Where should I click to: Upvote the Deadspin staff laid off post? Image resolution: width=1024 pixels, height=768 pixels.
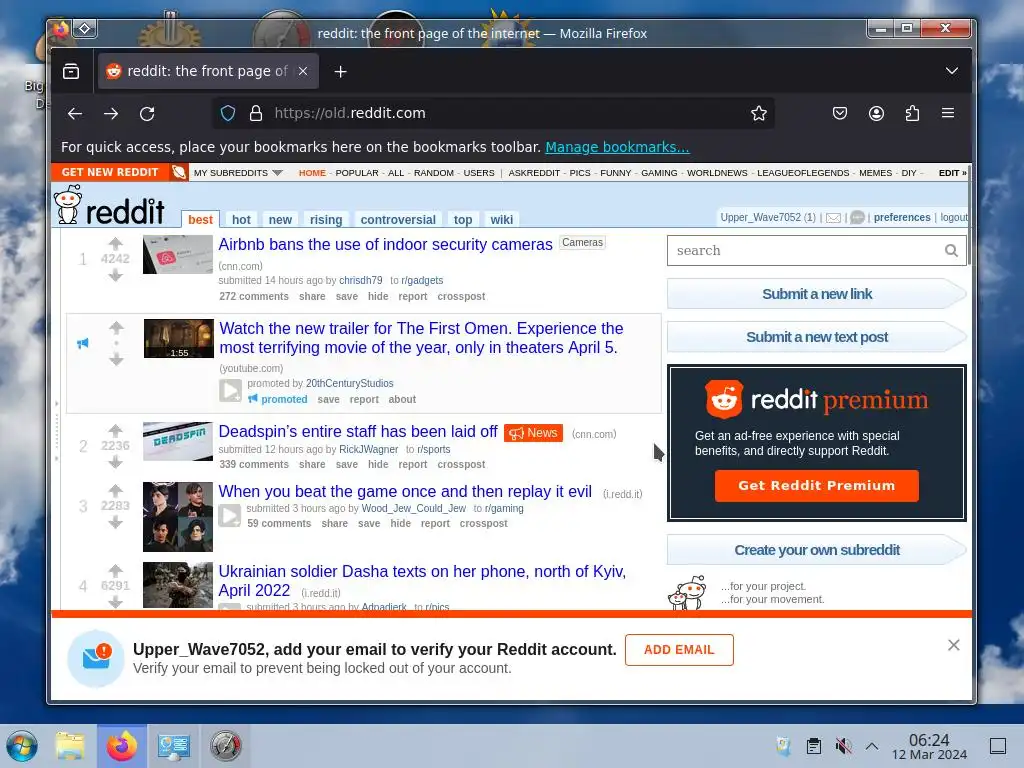pos(116,430)
